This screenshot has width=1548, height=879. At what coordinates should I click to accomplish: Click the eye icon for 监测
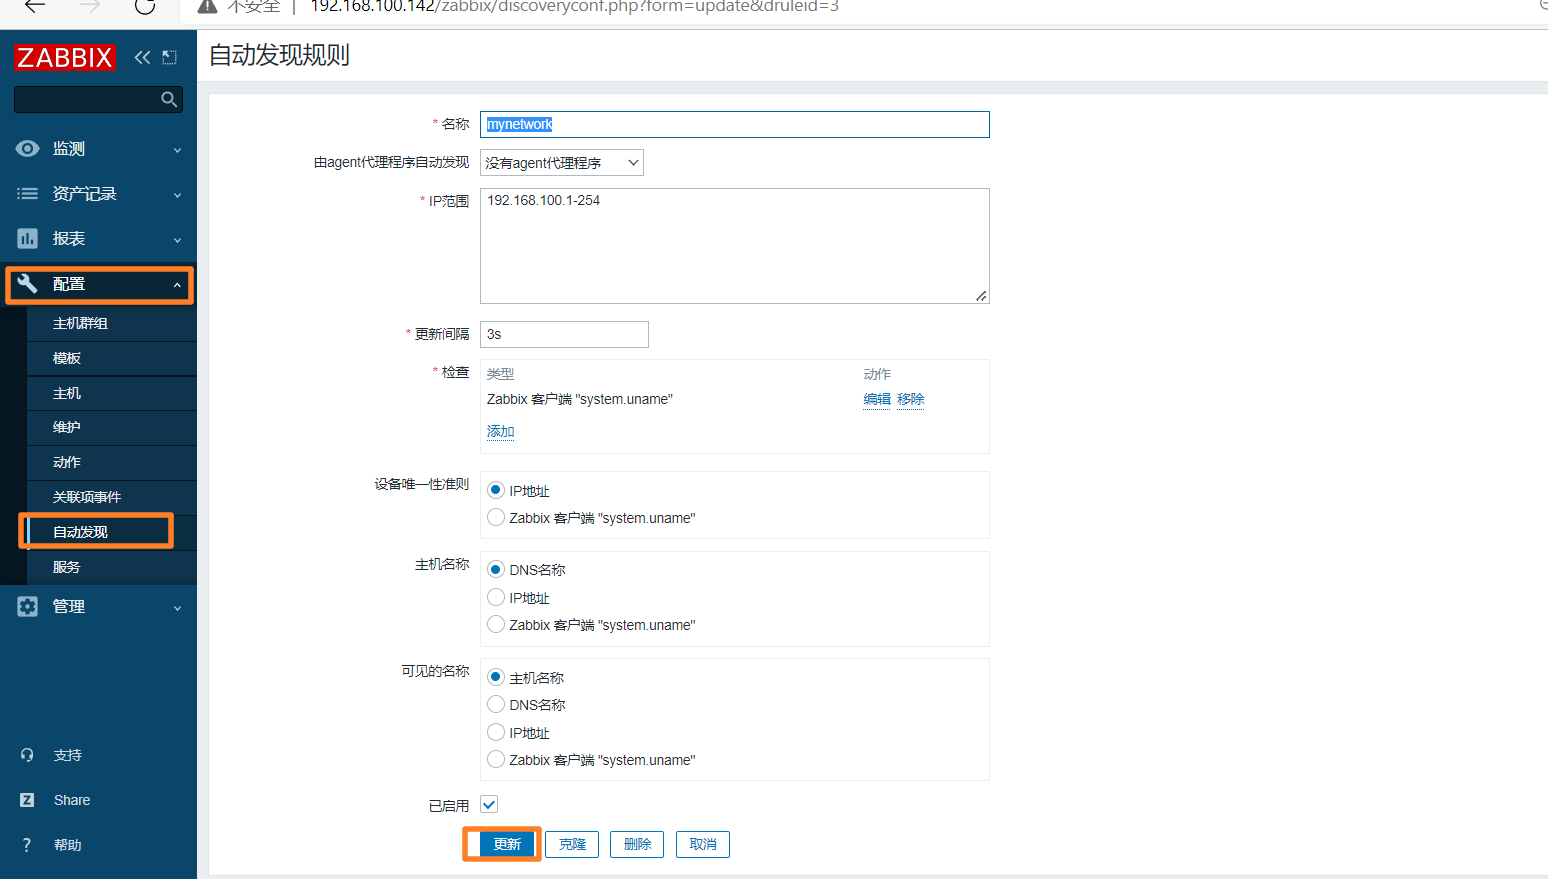point(27,148)
